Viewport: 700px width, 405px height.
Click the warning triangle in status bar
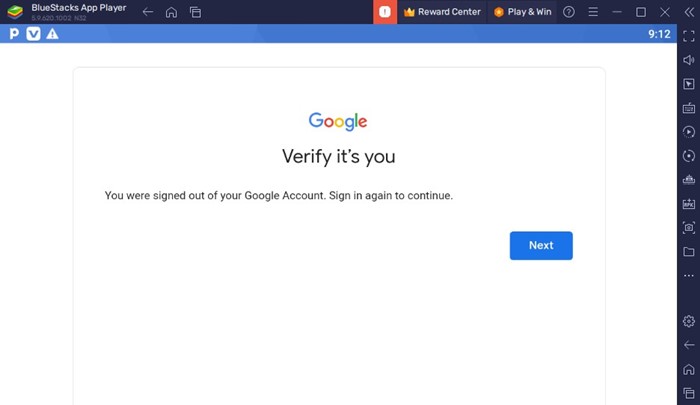coord(52,34)
